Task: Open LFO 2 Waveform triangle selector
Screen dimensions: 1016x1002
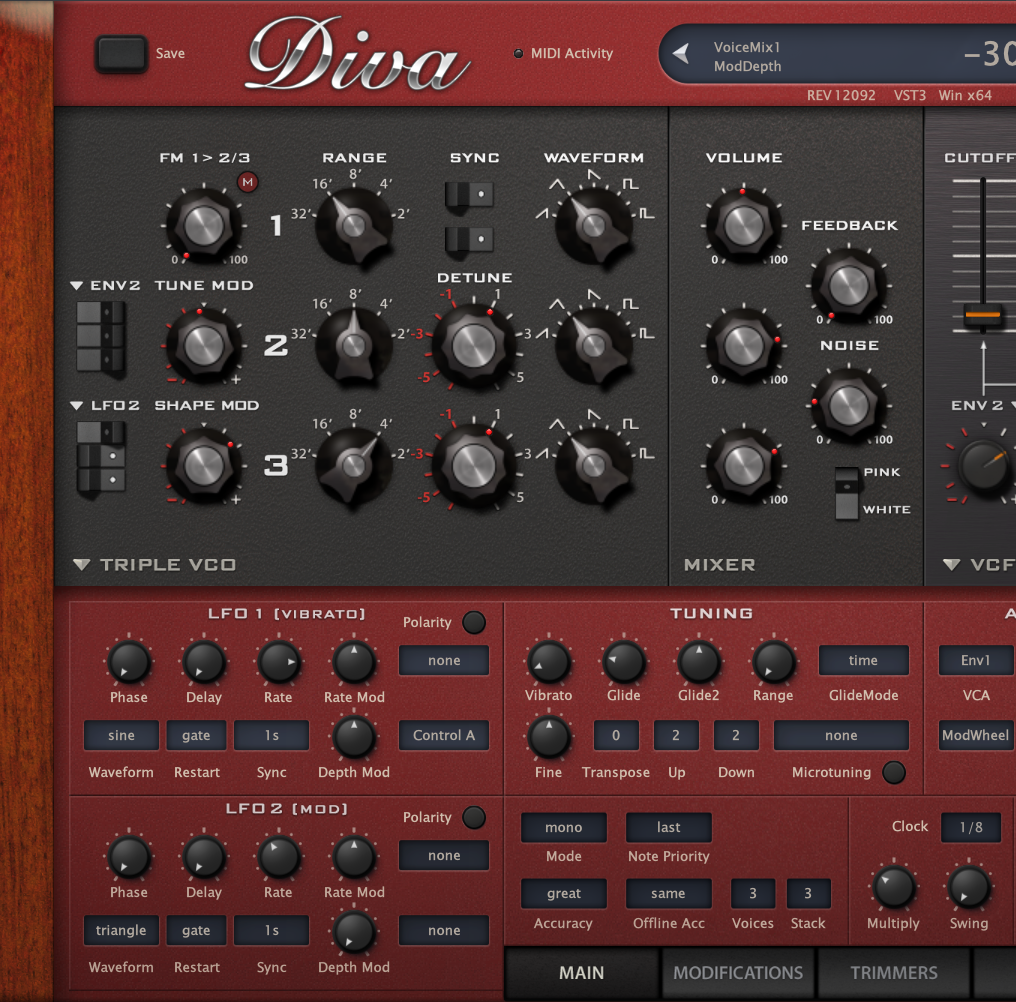Action: coord(121,930)
